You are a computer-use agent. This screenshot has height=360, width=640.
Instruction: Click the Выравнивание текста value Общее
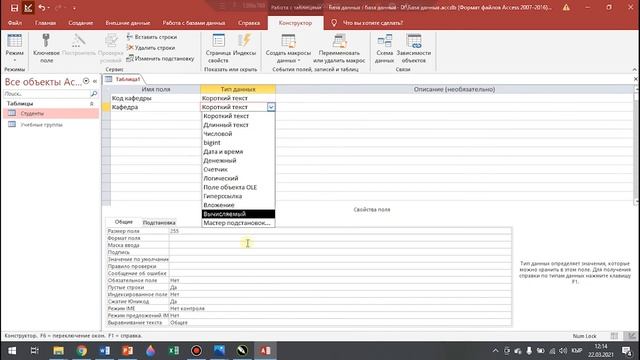pyautogui.click(x=340, y=322)
